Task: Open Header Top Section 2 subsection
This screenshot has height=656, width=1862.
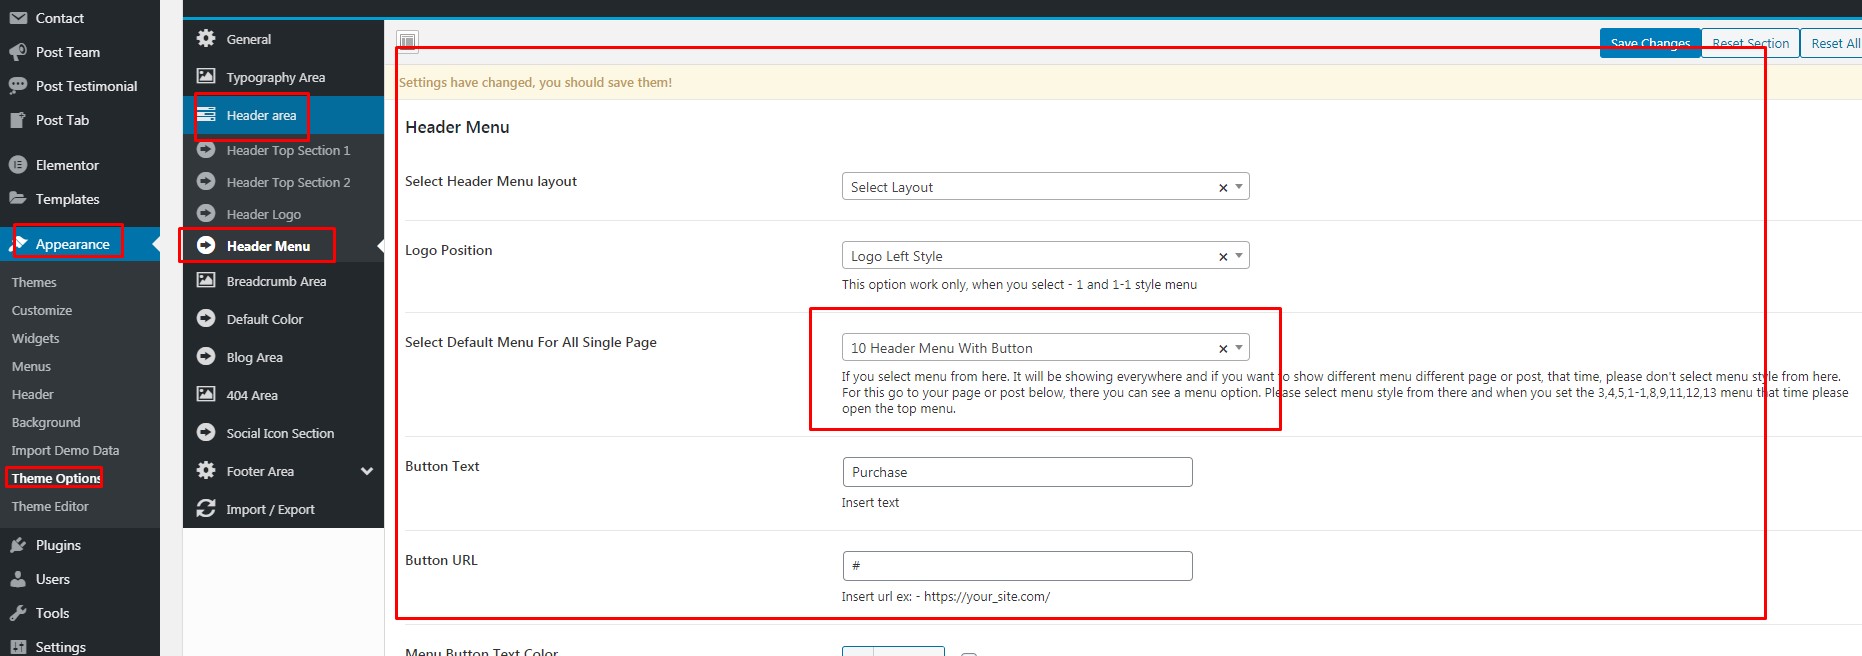Action: pos(283,182)
